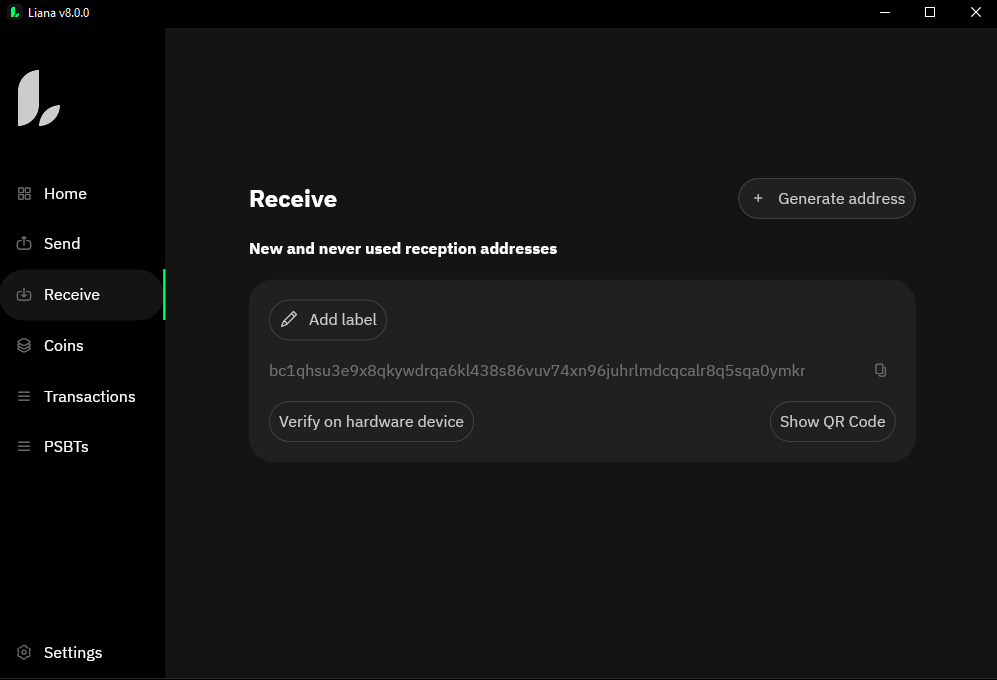Click the pencil icon beside Add label

coord(289,320)
